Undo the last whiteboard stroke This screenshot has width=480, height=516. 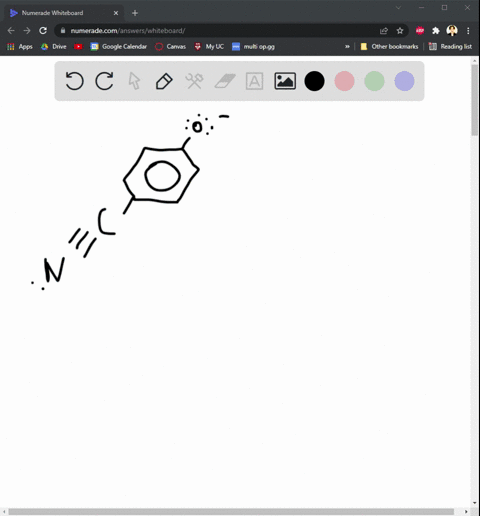[74, 81]
